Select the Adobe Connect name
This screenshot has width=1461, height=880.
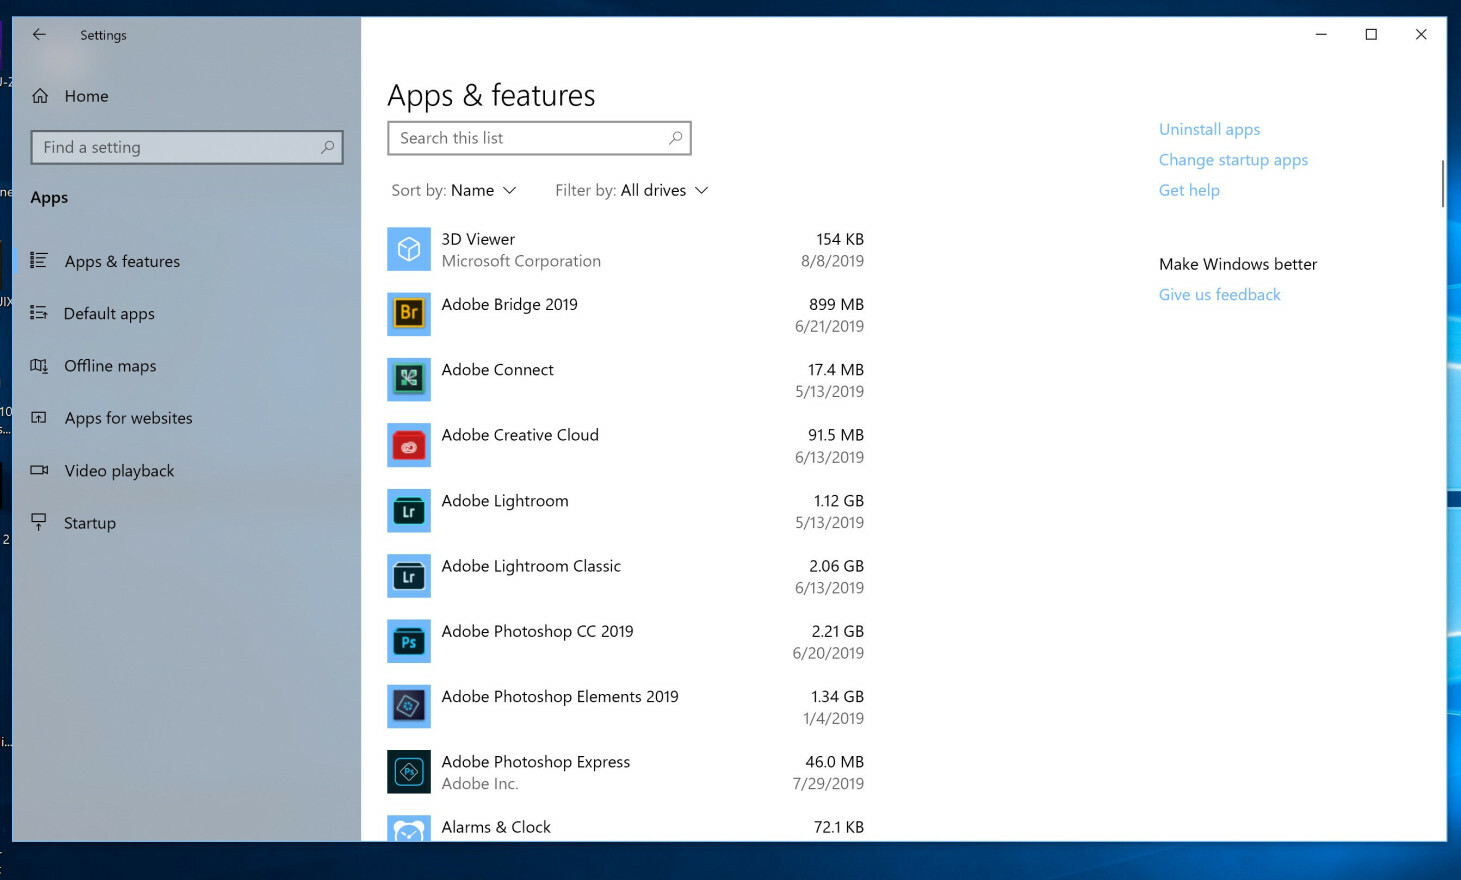[x=497, y=370]
